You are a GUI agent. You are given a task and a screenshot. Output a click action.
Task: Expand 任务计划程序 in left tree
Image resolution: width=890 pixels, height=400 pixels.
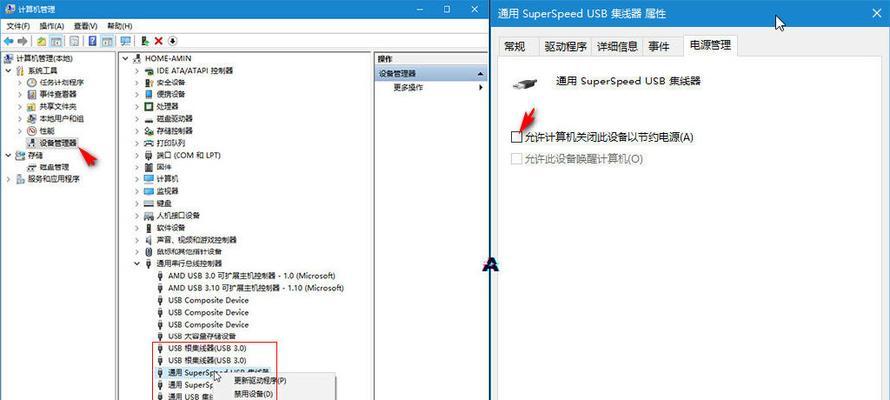20,82
